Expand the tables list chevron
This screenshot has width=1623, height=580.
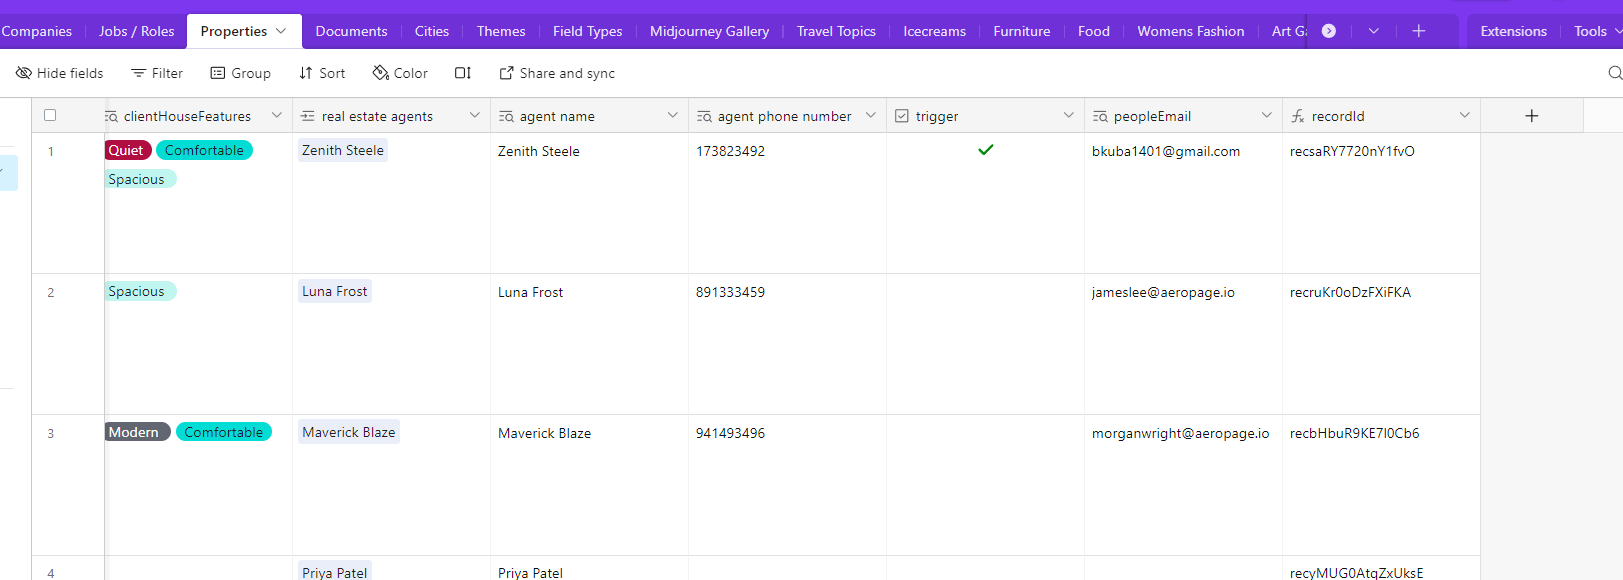pos(1374,31)
